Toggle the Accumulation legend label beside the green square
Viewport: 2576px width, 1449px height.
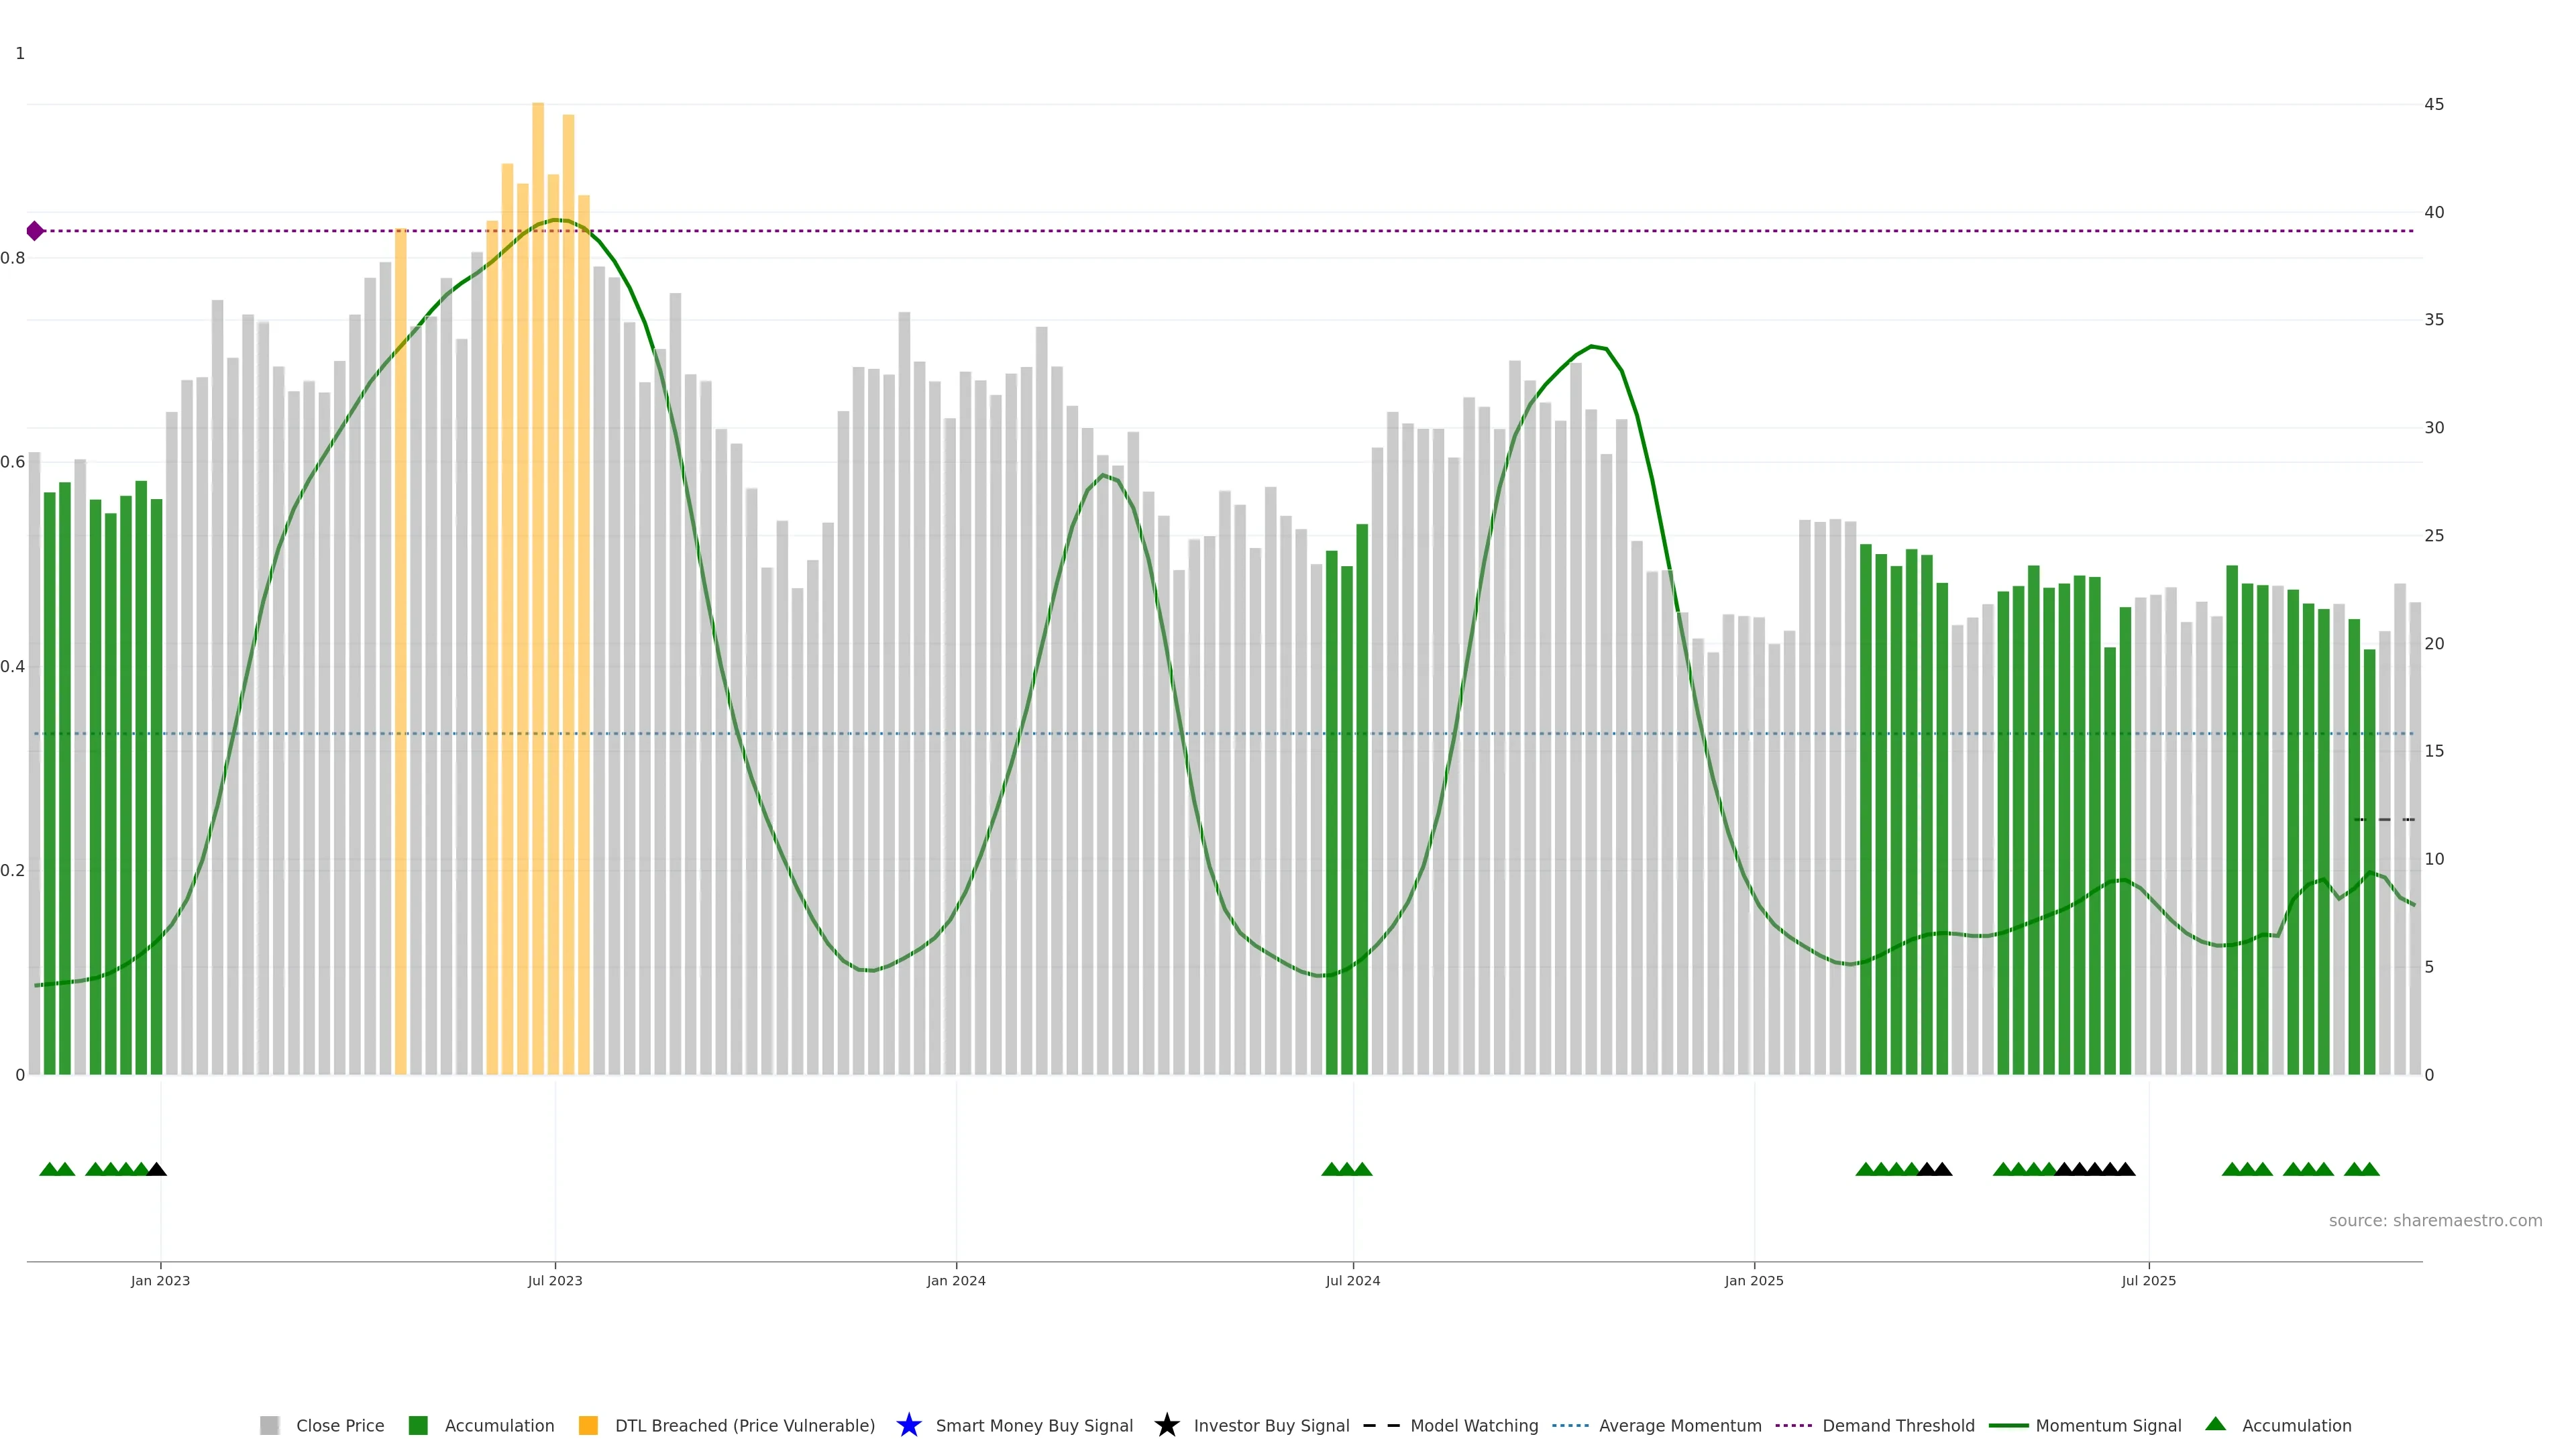tap(499, 1425)
